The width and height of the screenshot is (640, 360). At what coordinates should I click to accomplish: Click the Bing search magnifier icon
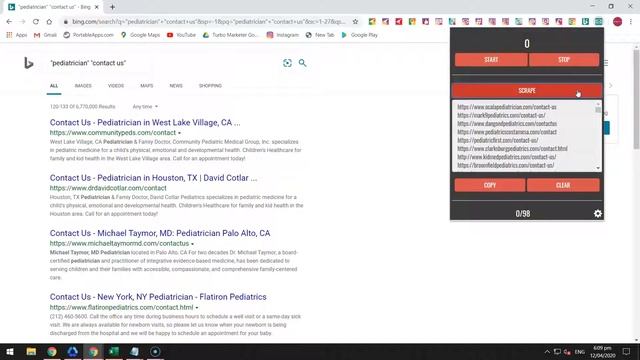coord(302,63)
